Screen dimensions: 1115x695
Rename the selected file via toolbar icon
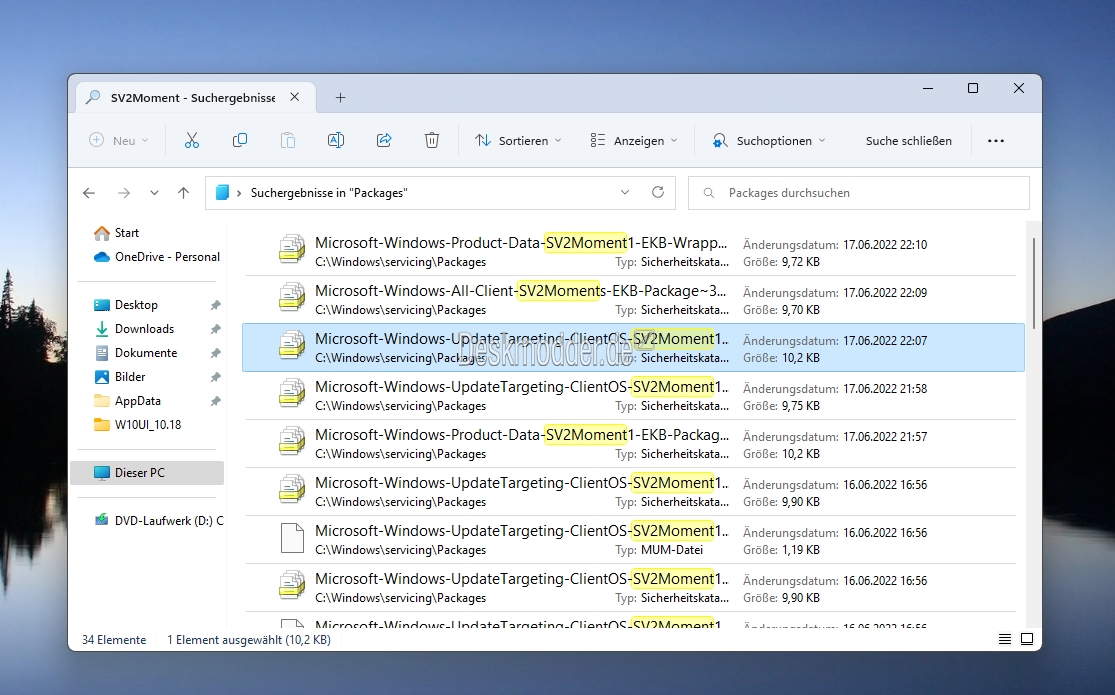click(x=336, y=141)
